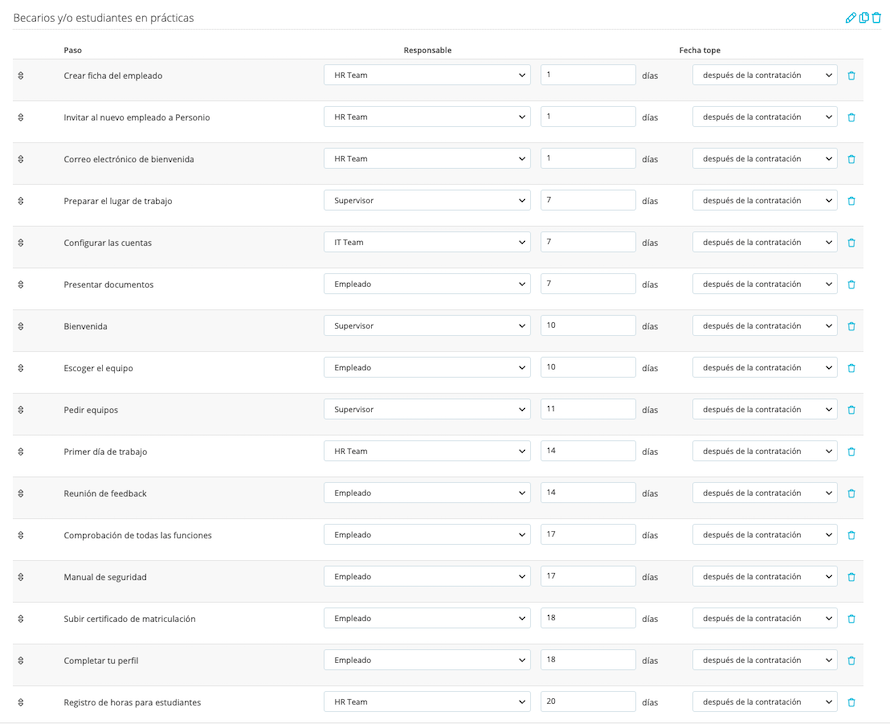Click the pencil edit icon for Becarios template
Screen dimensions: 890x724
[x=850, y=18]
